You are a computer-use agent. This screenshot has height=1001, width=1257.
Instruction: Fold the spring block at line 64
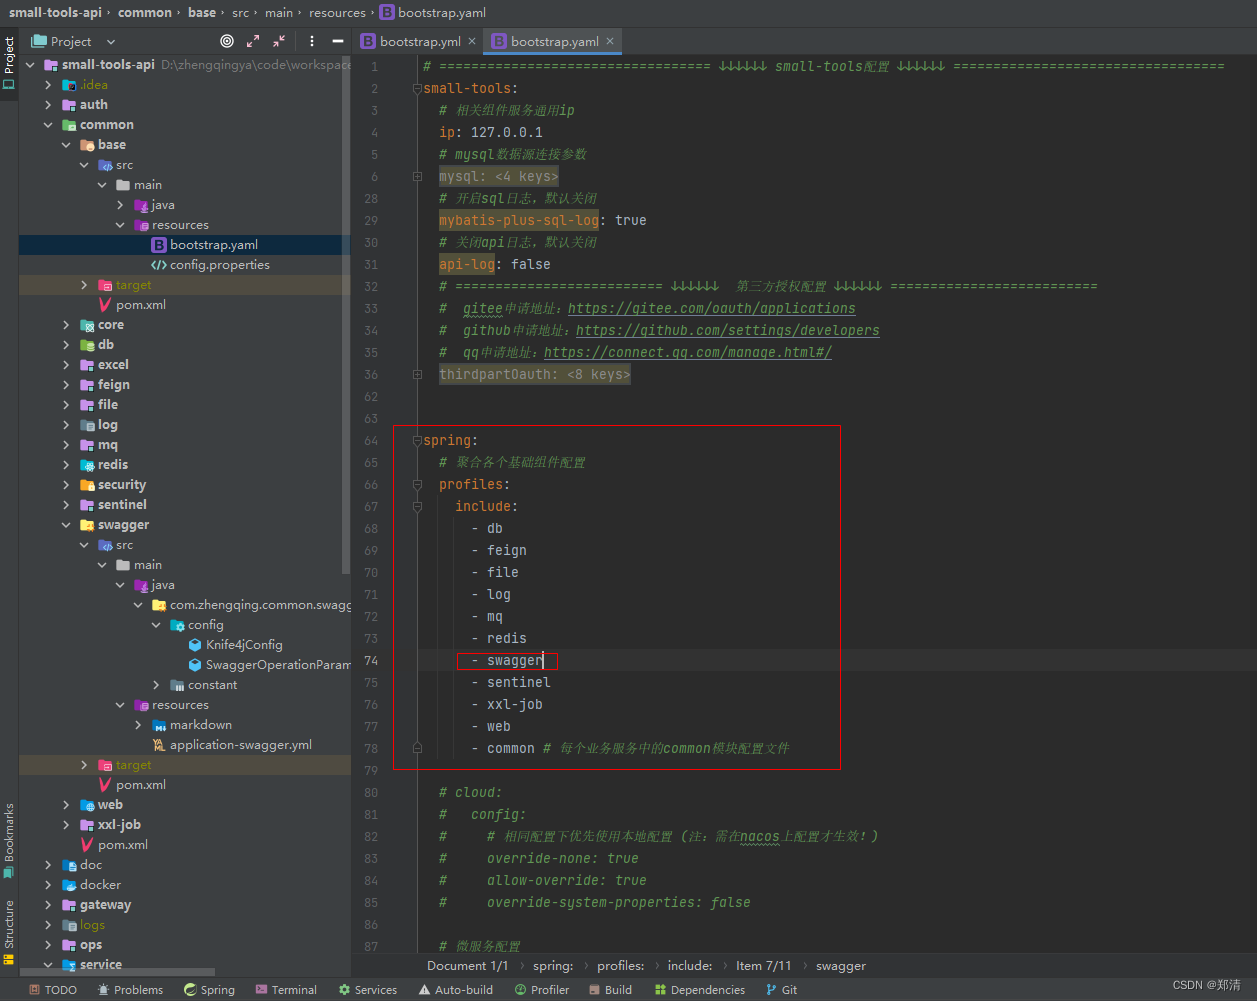tap(417, 440)
